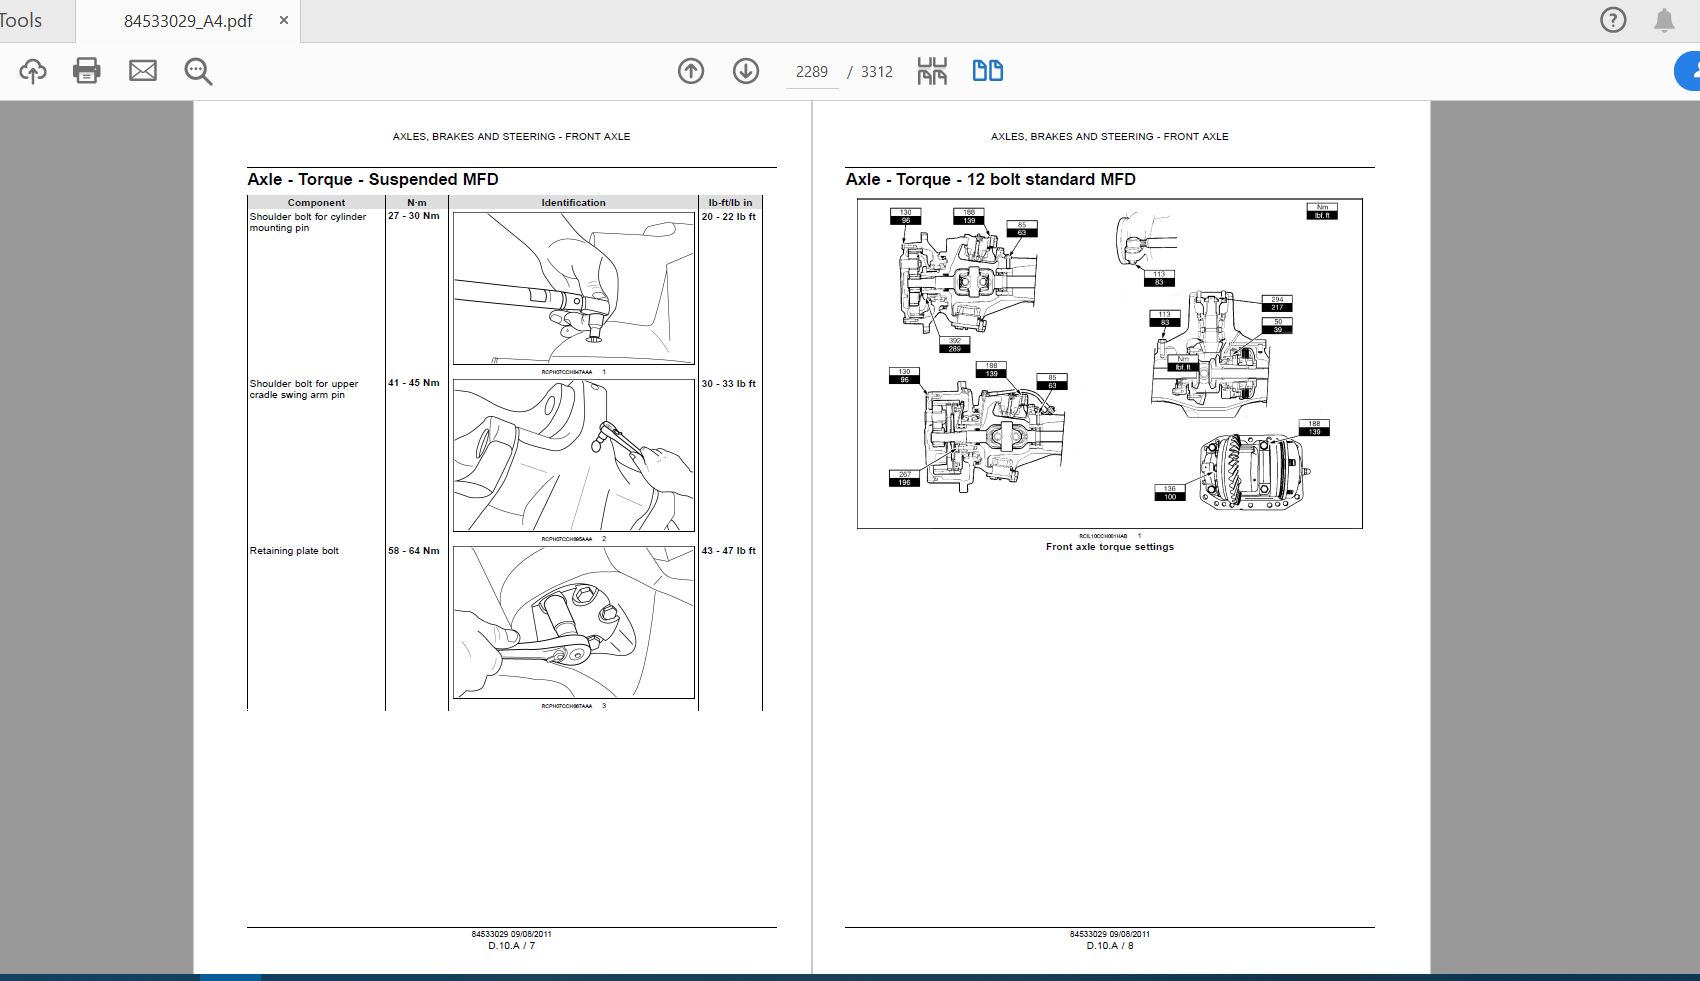Open the notifications bell
This screenshot has width=1700, height=981.
(x=1663, y=19)
